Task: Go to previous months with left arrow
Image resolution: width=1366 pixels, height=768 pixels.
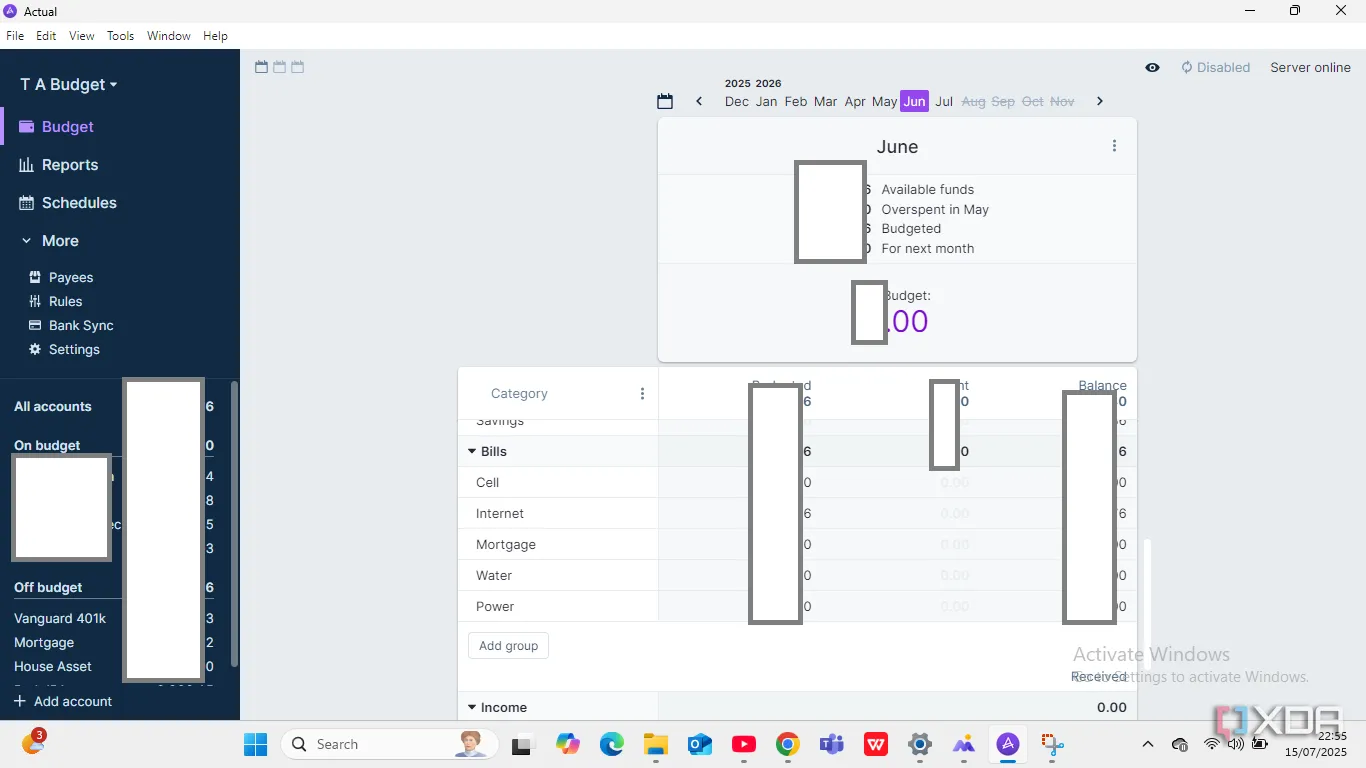Action: coord(699,101)
